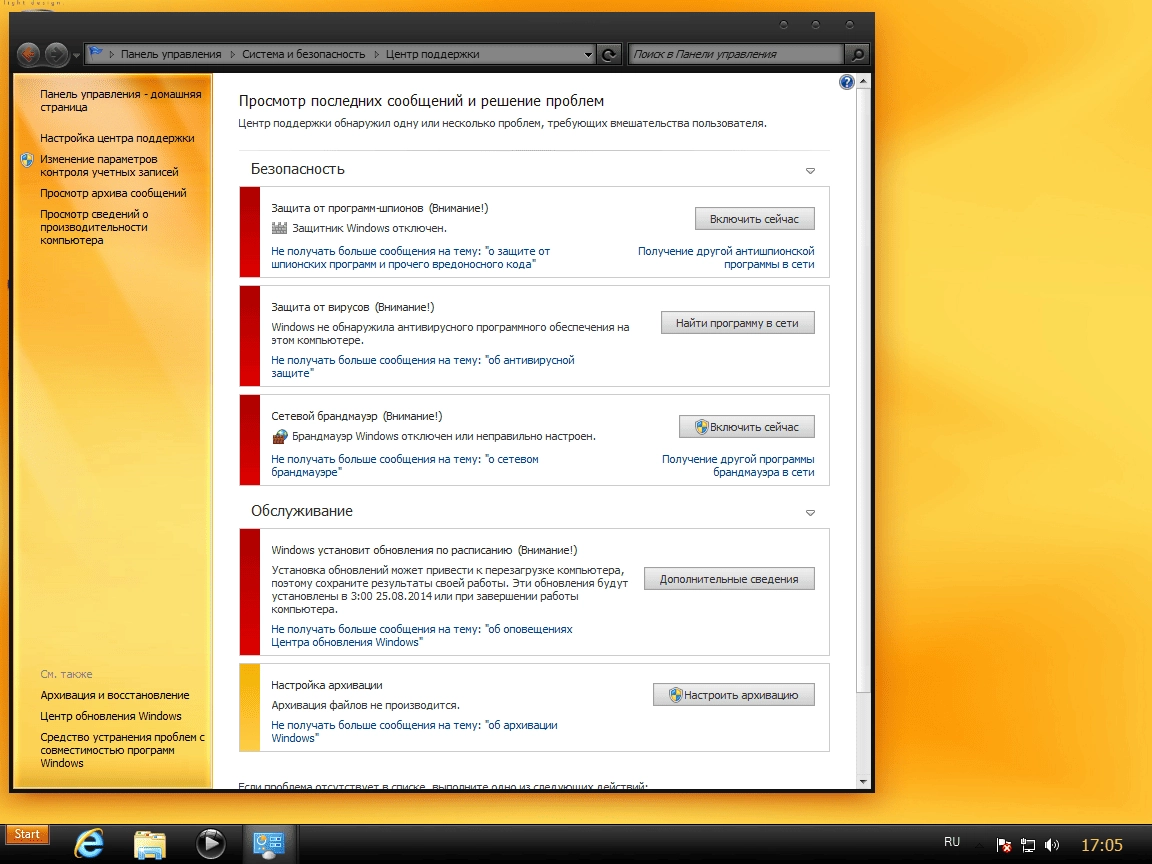Click the Start button
The width and height of the screenshot is (1152, 864).
27,834
